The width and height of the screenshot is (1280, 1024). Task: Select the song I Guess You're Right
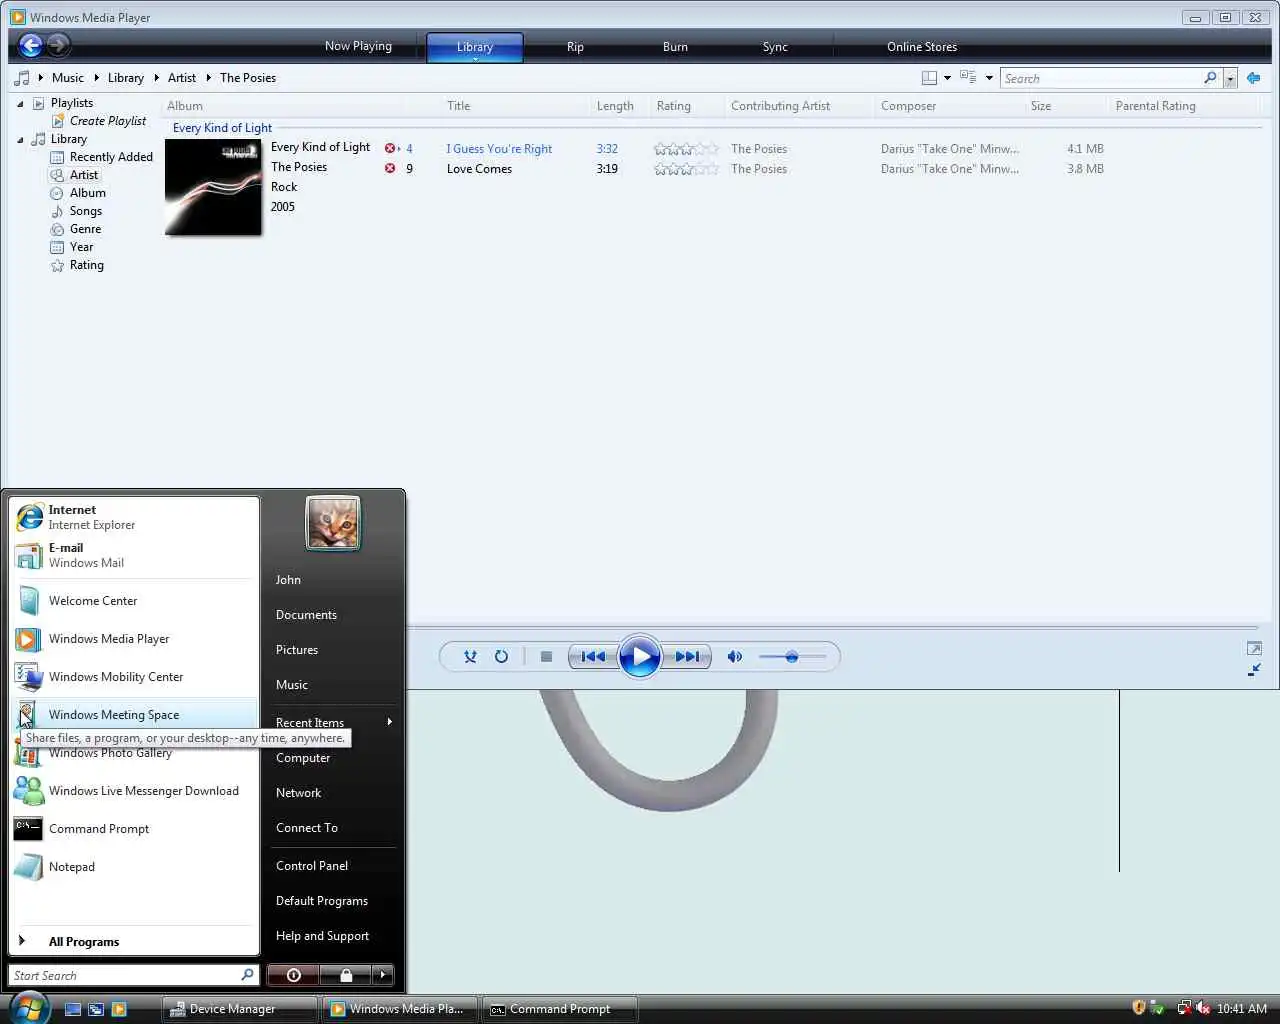click(499, 149)
